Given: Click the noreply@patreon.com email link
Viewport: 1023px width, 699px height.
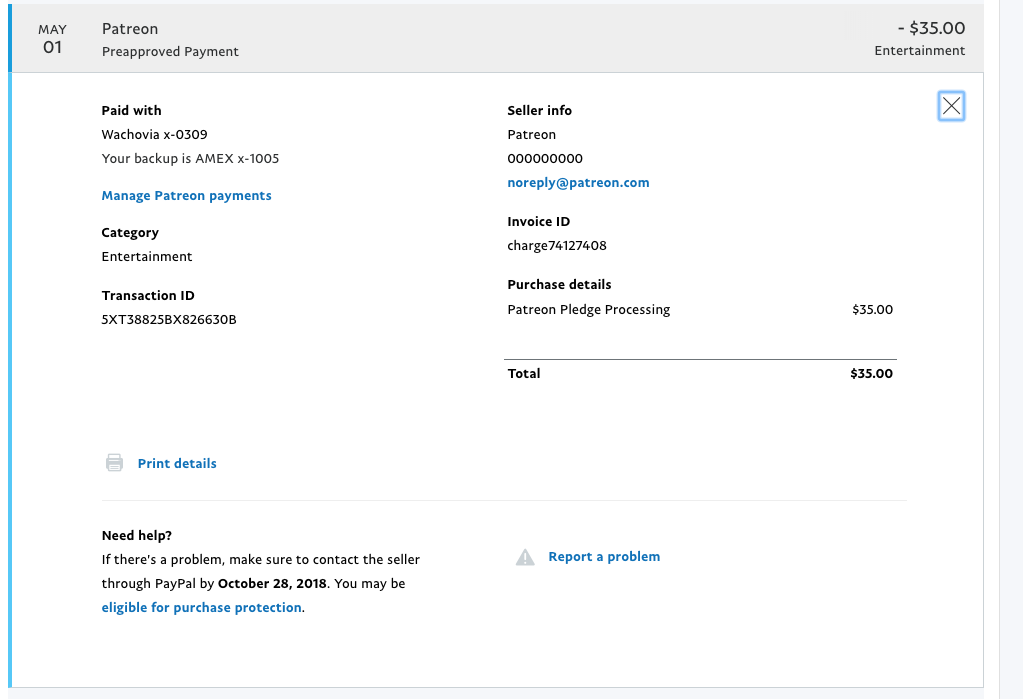Looking at the screenshot, I should (578, 183).
